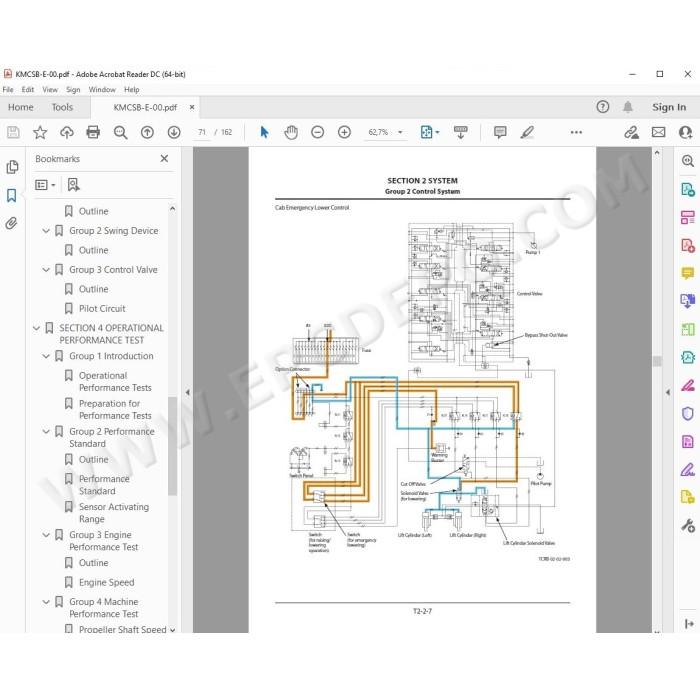Close the KMCSB-E-00.pdf tab
The width and height of the screenshot is (700, 700).
[192, 107]
